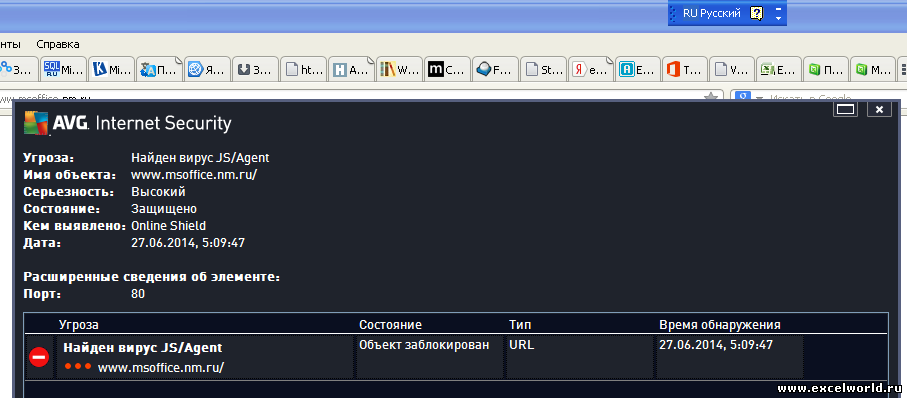The width and height of the screenshot is (907, 398).
Task: Click the AVG logo icon
Action: point(36,123)
